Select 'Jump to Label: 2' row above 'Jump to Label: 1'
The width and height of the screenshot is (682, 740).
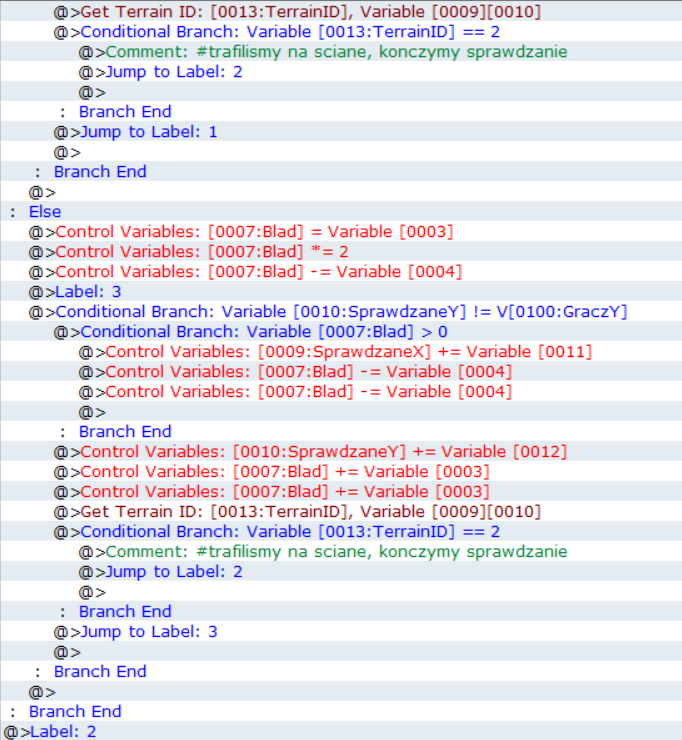pos(341,72)
